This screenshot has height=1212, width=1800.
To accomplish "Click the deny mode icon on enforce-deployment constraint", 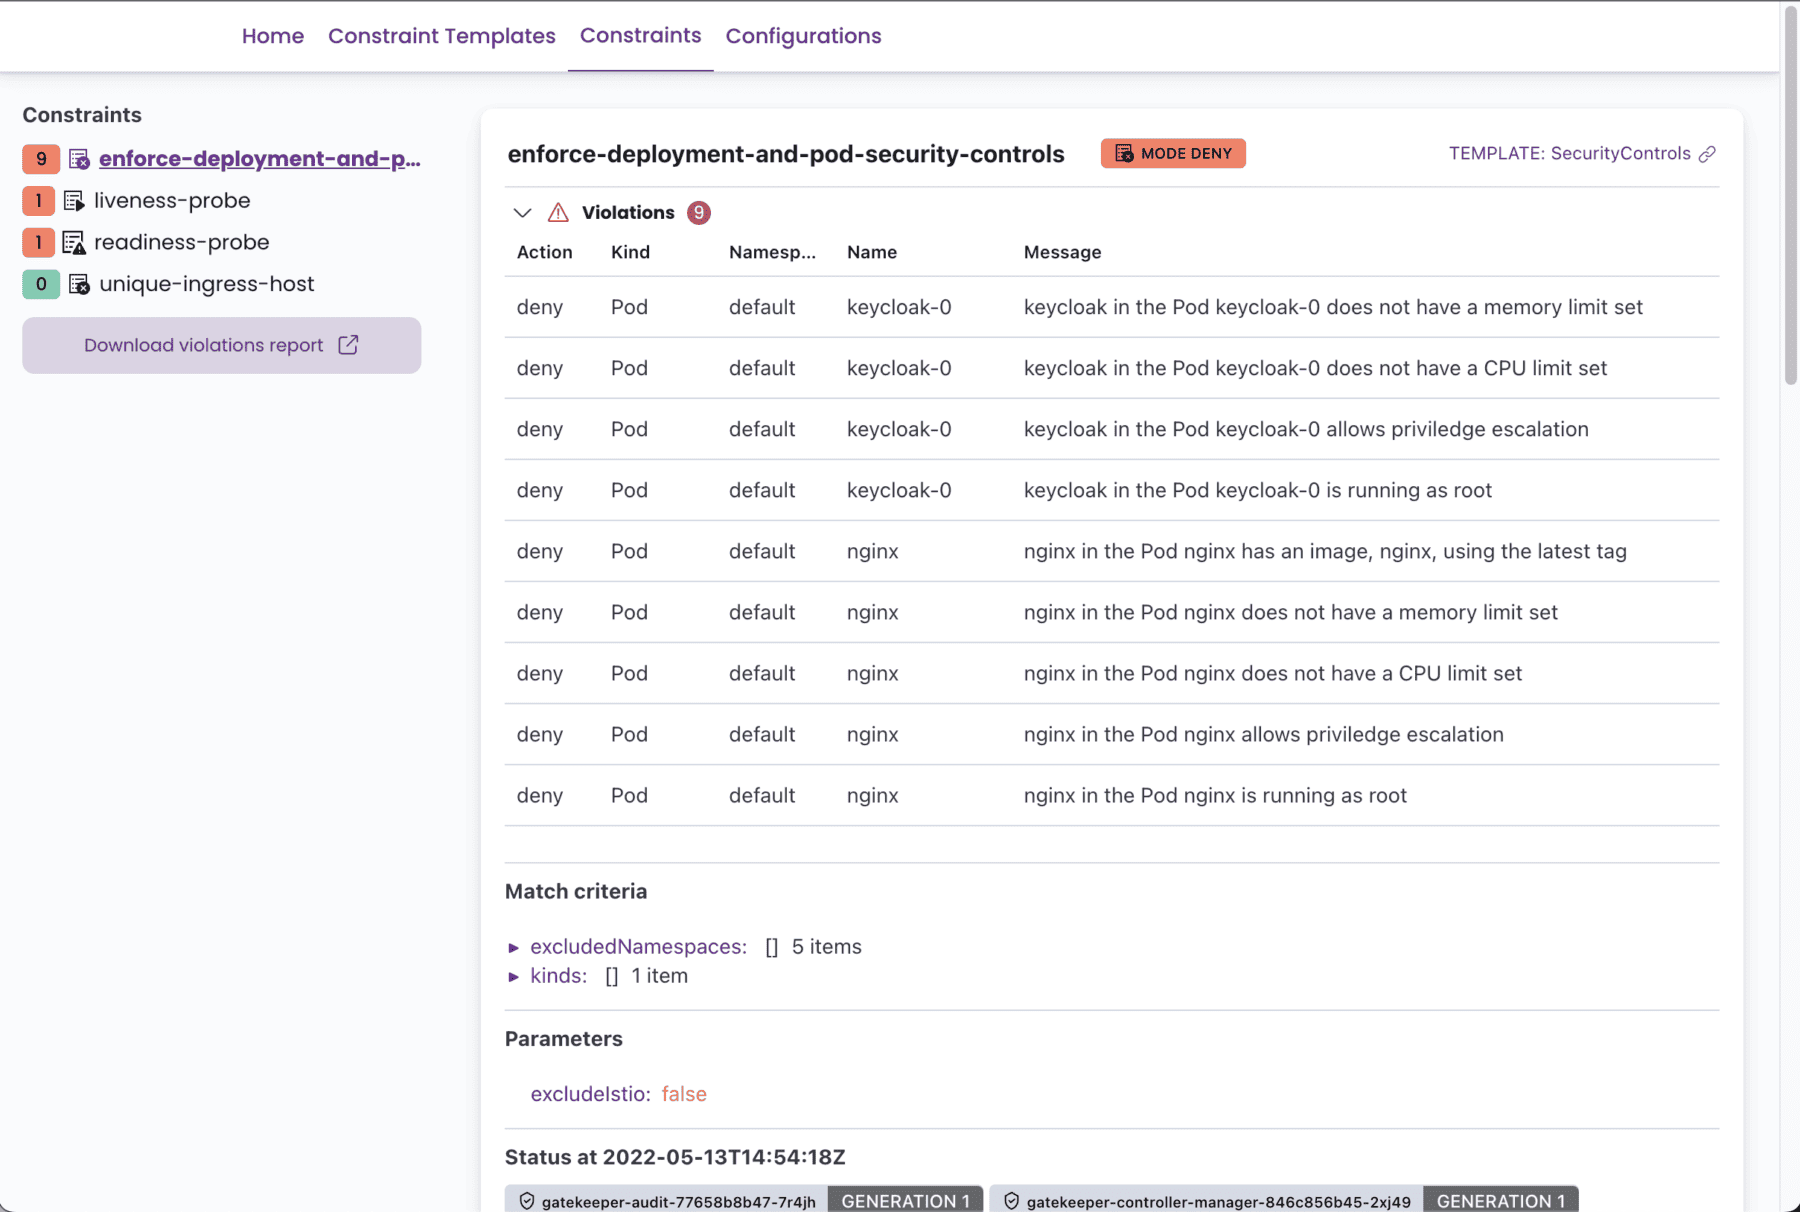I will point(79,159).
